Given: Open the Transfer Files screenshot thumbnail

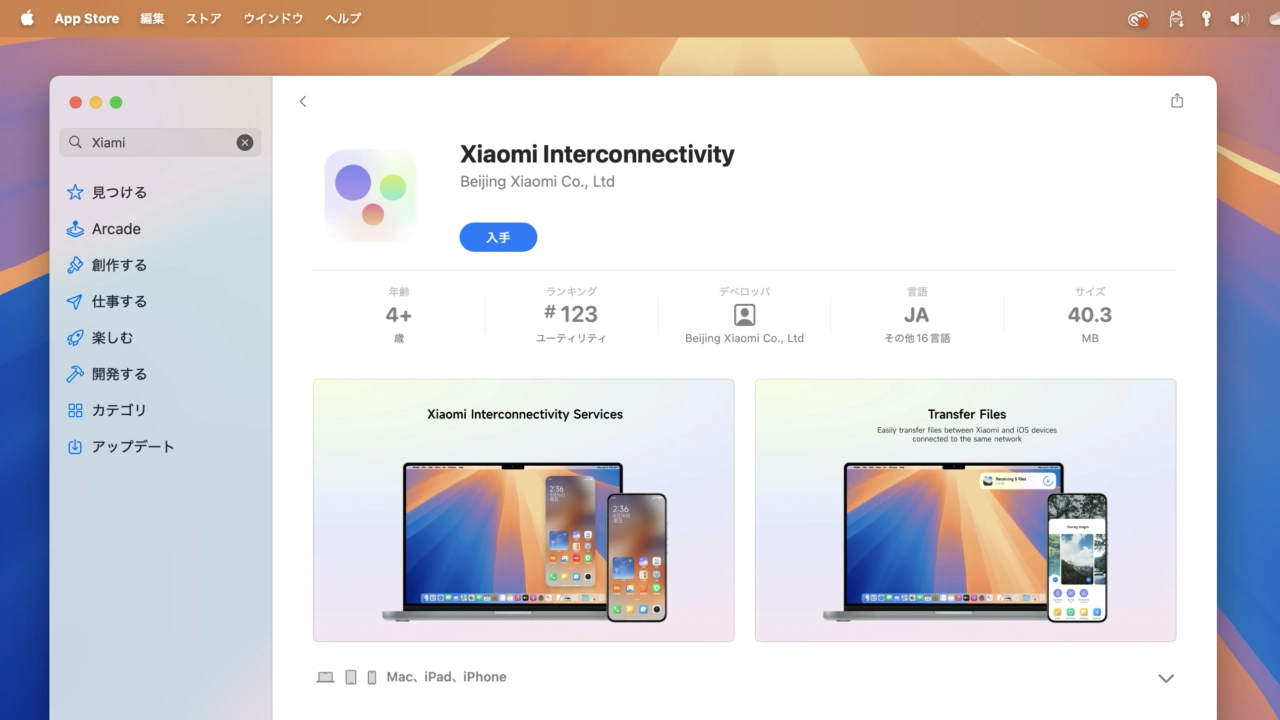Looking at the screenshot, I should [x=965, y=510].
